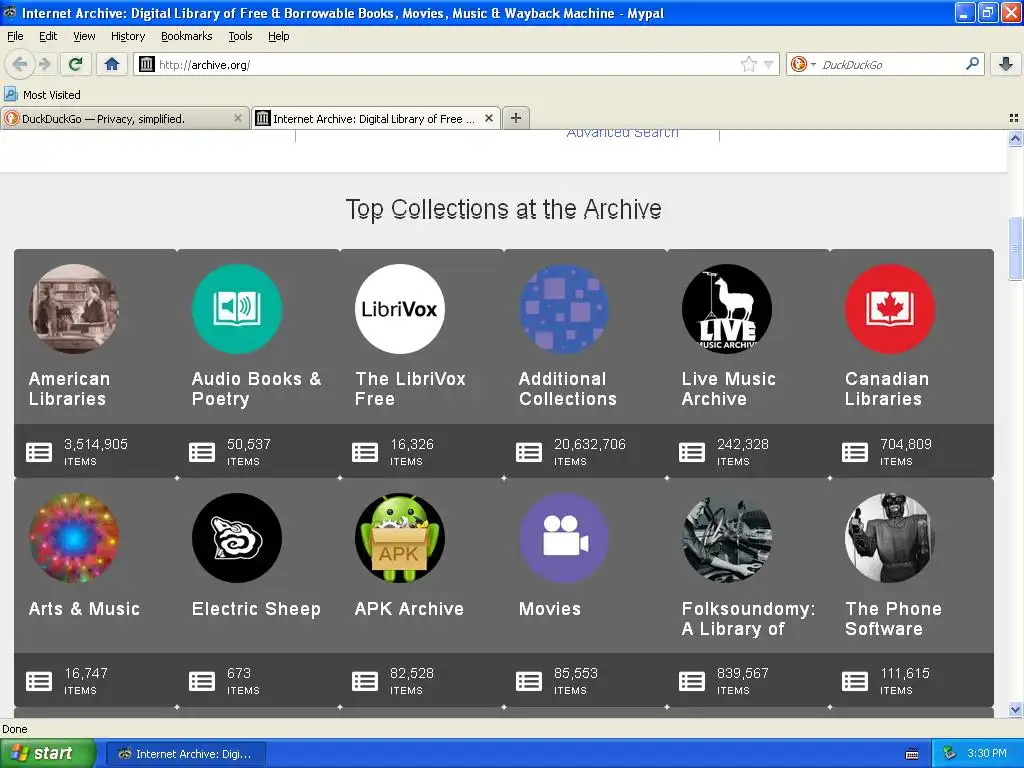The height and width of the screenshot is (768, 1024).
Task: Click list icon beside 20,632,706 items
Action: click(x=529, y=452)
